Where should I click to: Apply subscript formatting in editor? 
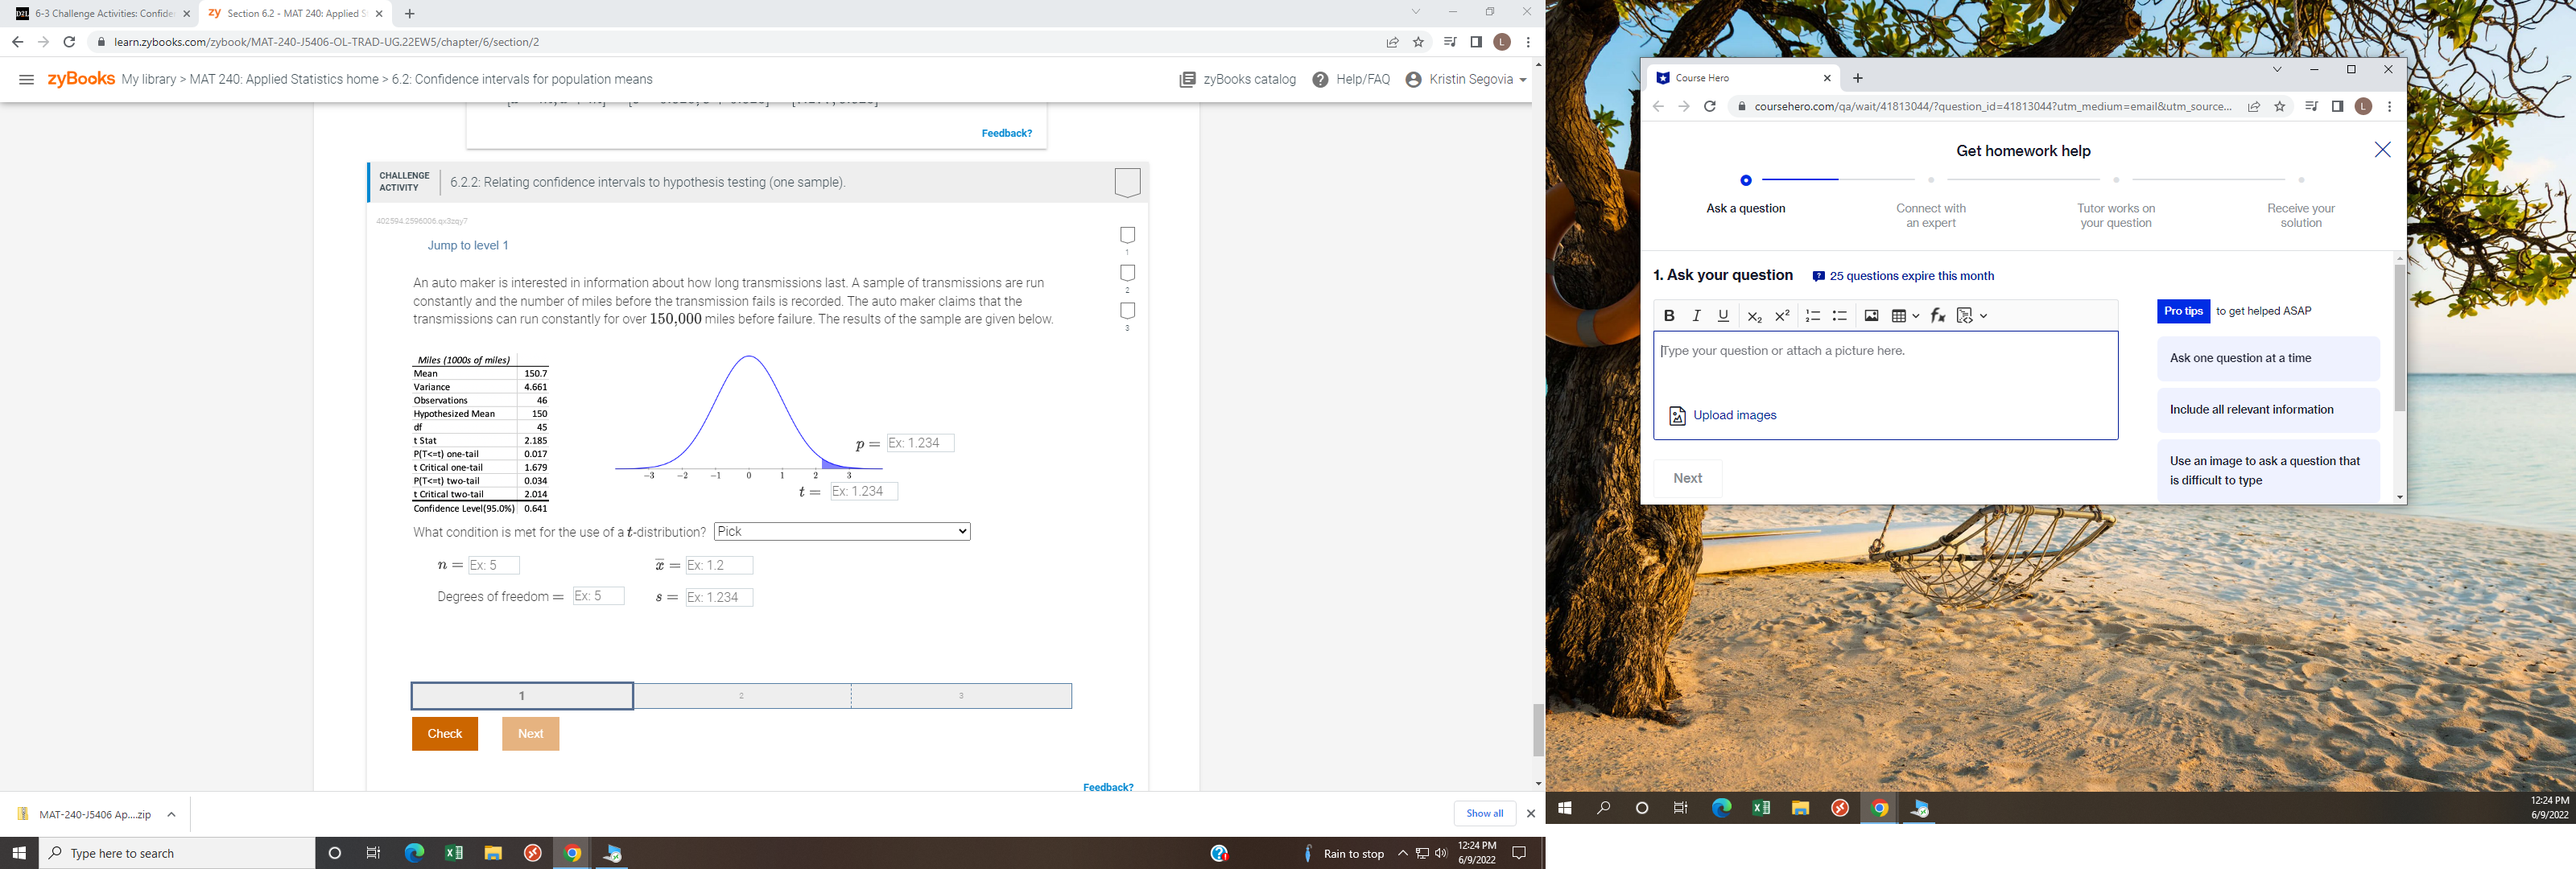1754,316
